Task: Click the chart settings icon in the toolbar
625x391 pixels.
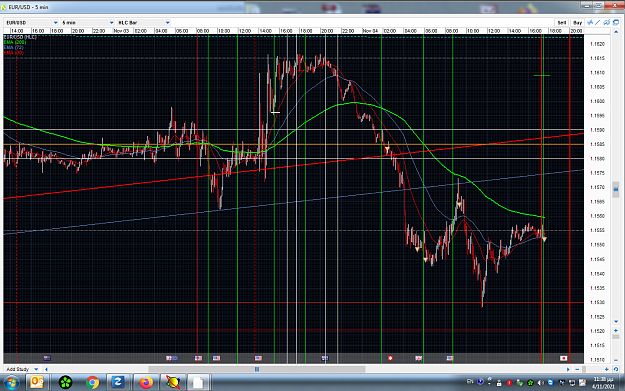Action: pos(607,22)
